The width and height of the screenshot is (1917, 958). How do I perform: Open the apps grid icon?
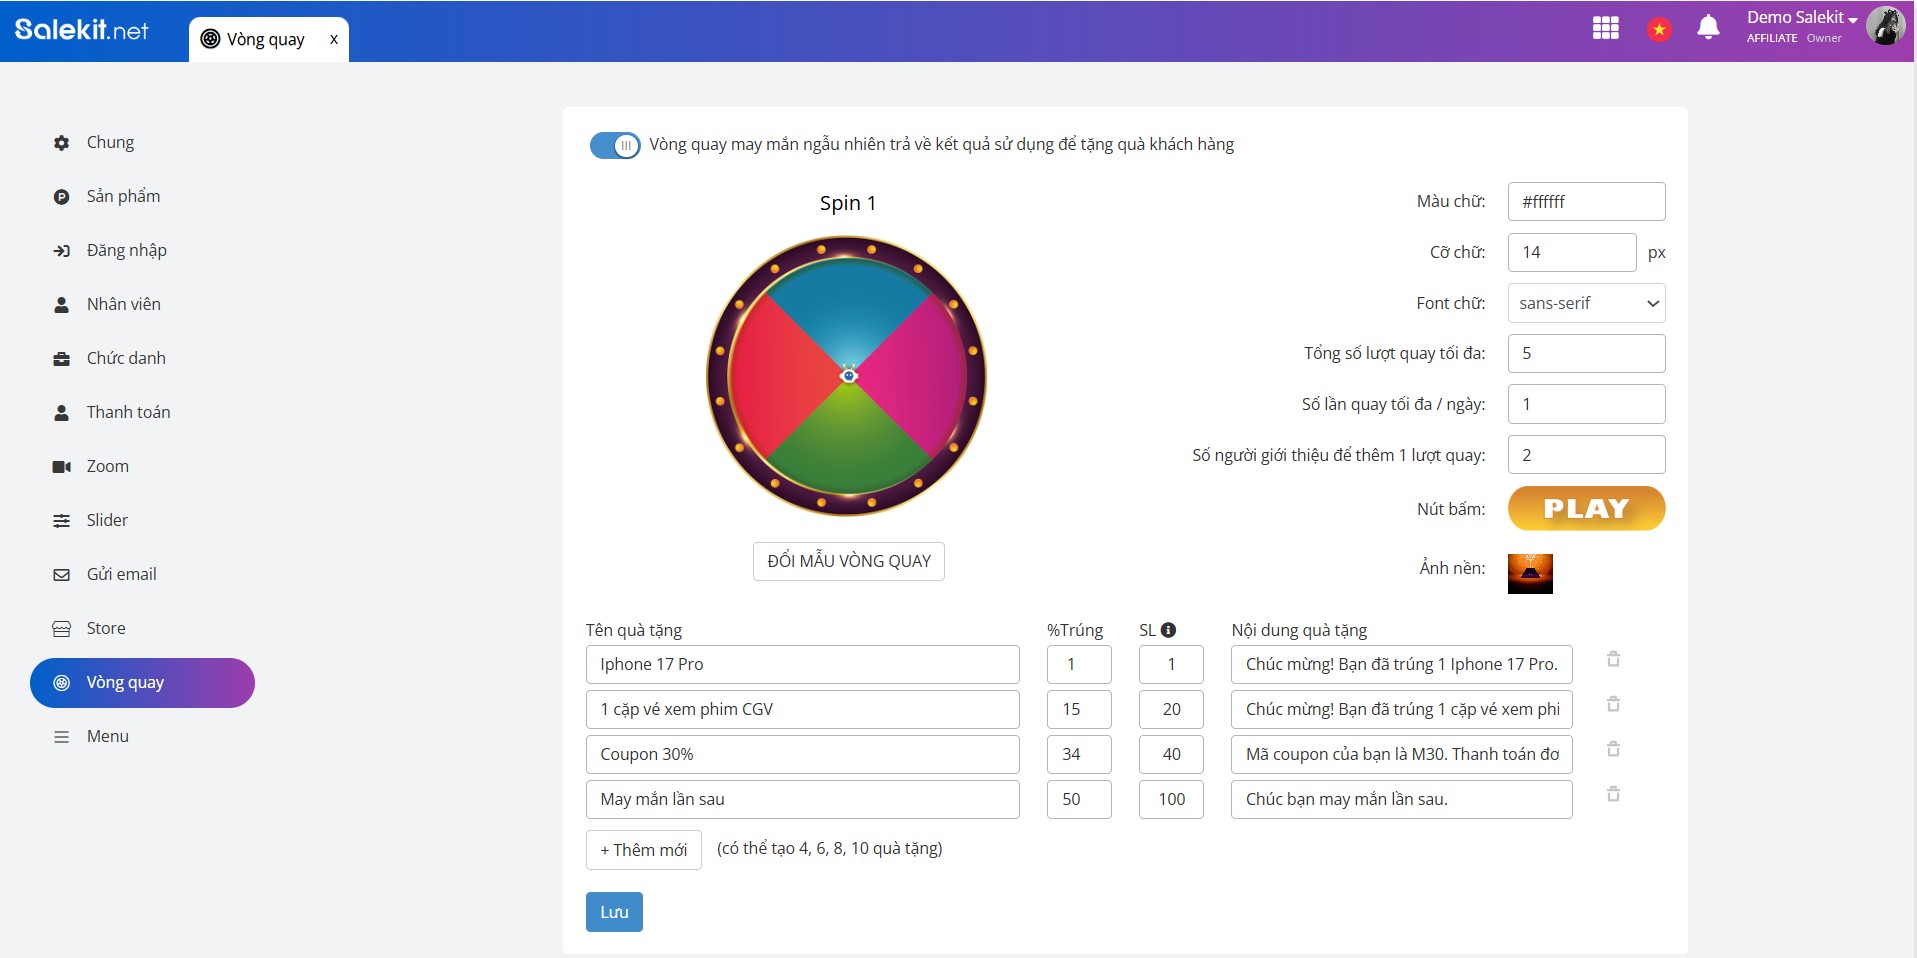(x=1605, y=28)
